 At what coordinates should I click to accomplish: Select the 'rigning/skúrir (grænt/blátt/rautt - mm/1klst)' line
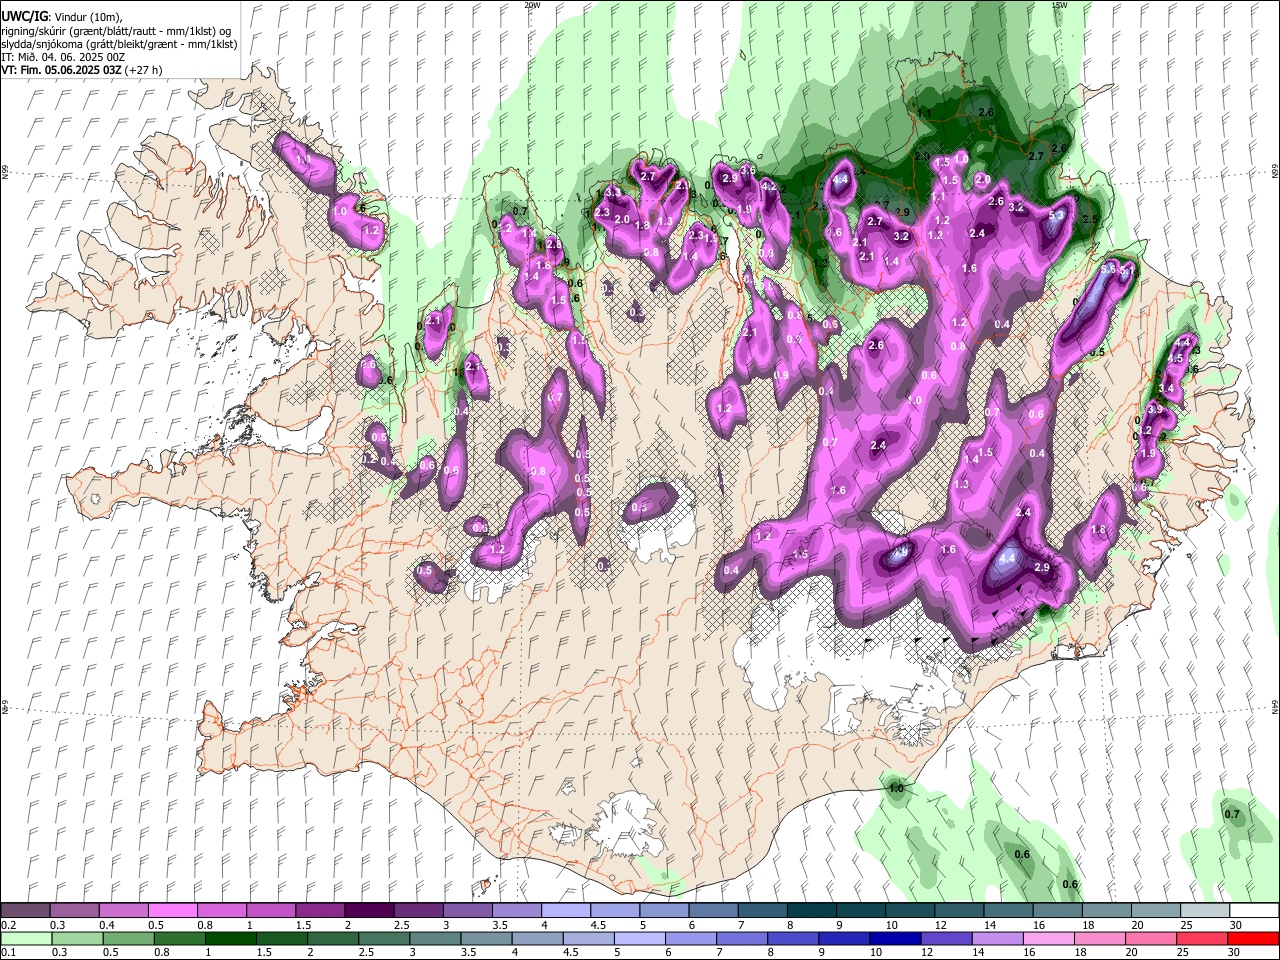point(112,31)
